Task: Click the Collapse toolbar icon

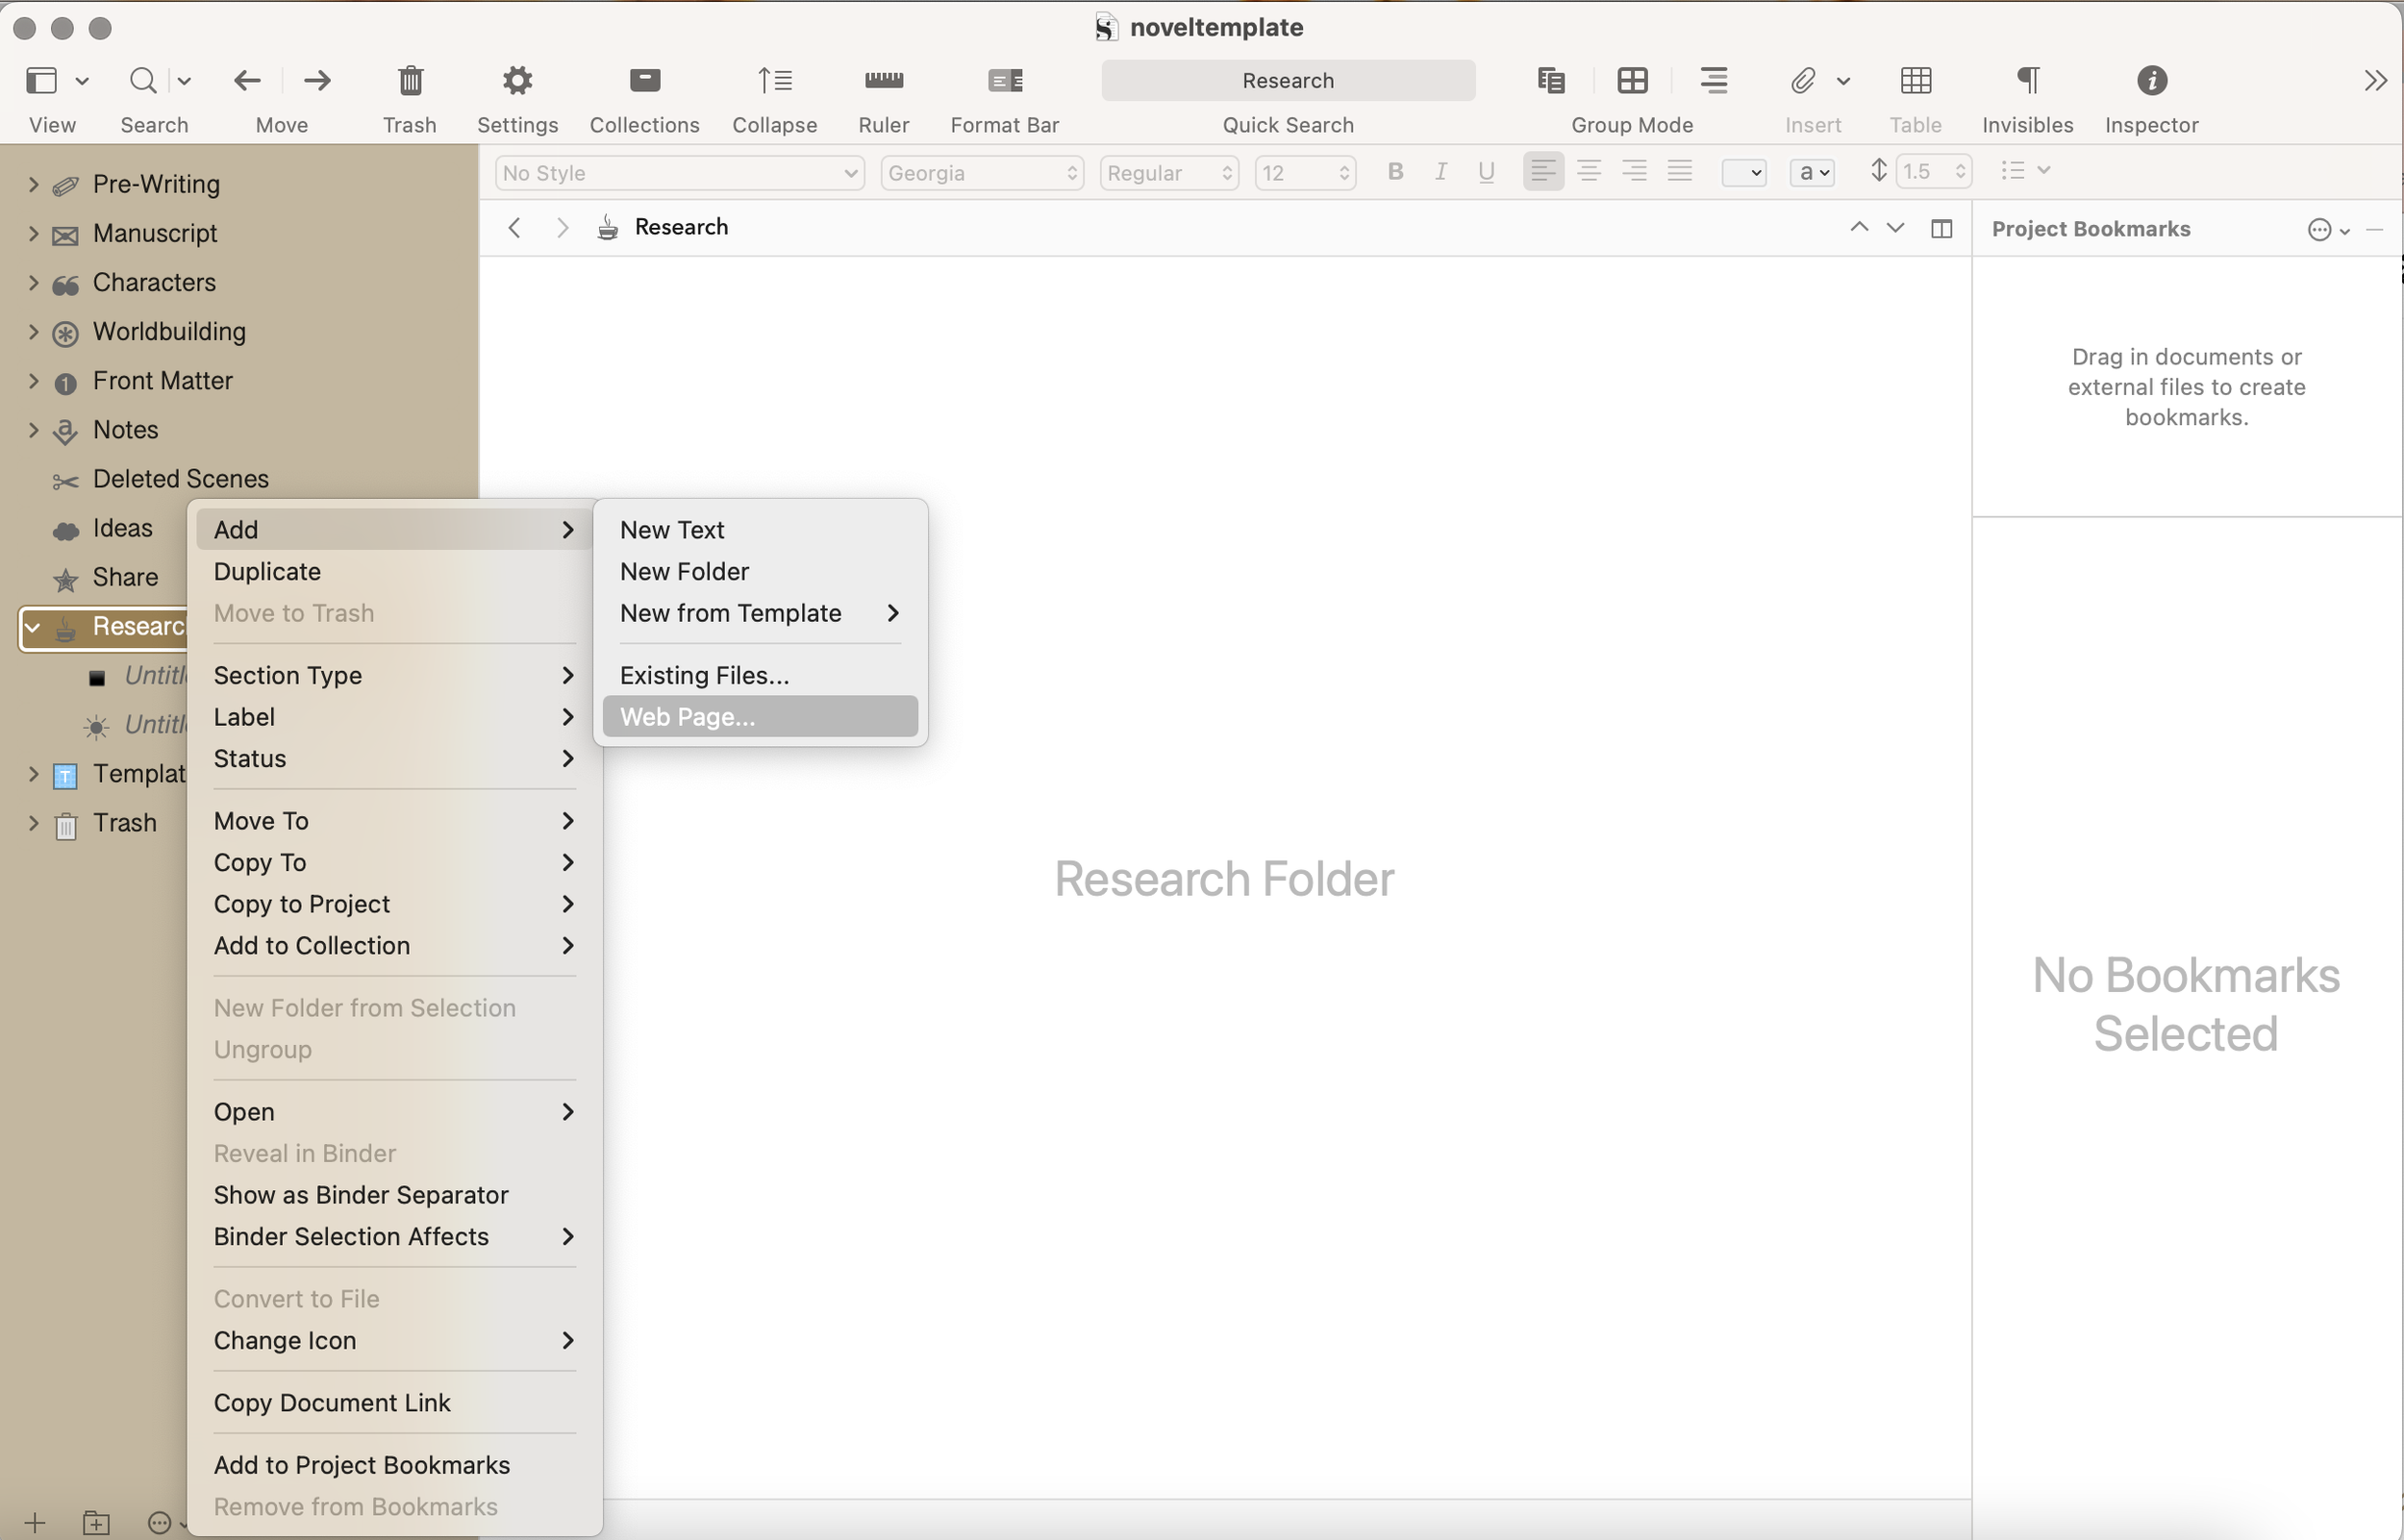Action: [x=774, y=80]
